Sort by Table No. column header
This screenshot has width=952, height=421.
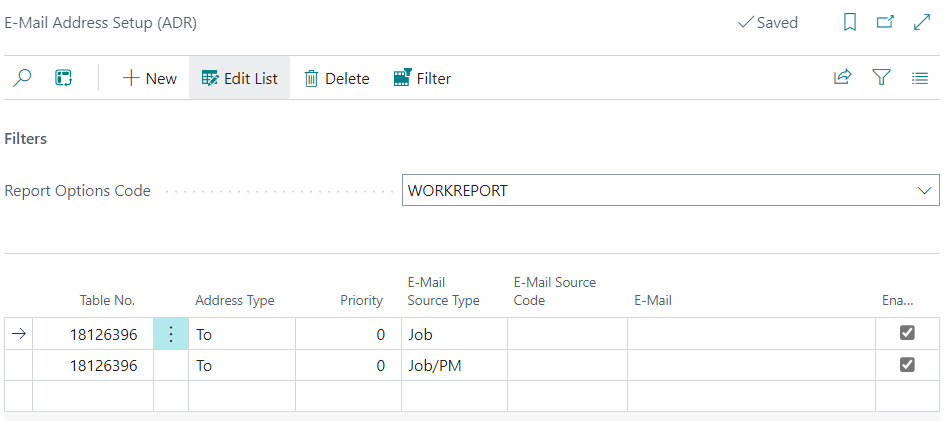107,300
